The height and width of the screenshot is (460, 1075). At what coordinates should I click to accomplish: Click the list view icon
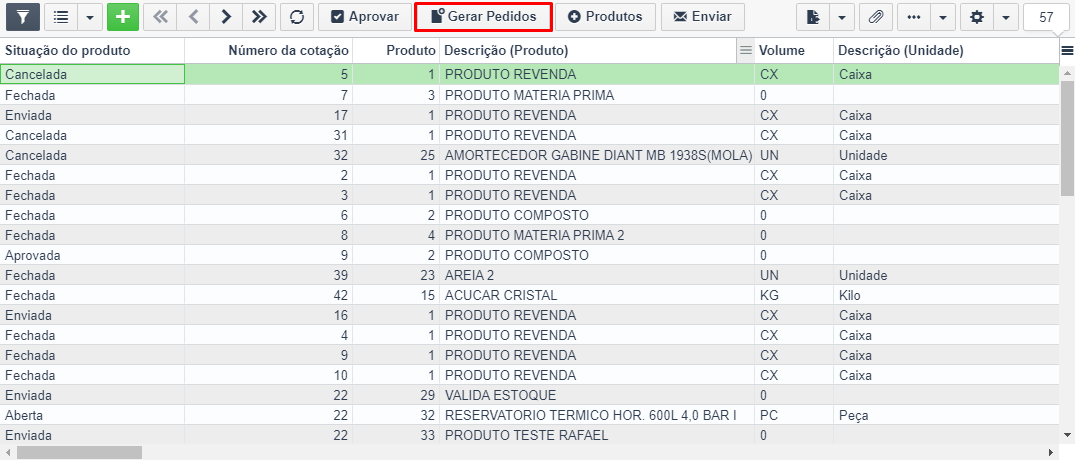tap(61, 17)
